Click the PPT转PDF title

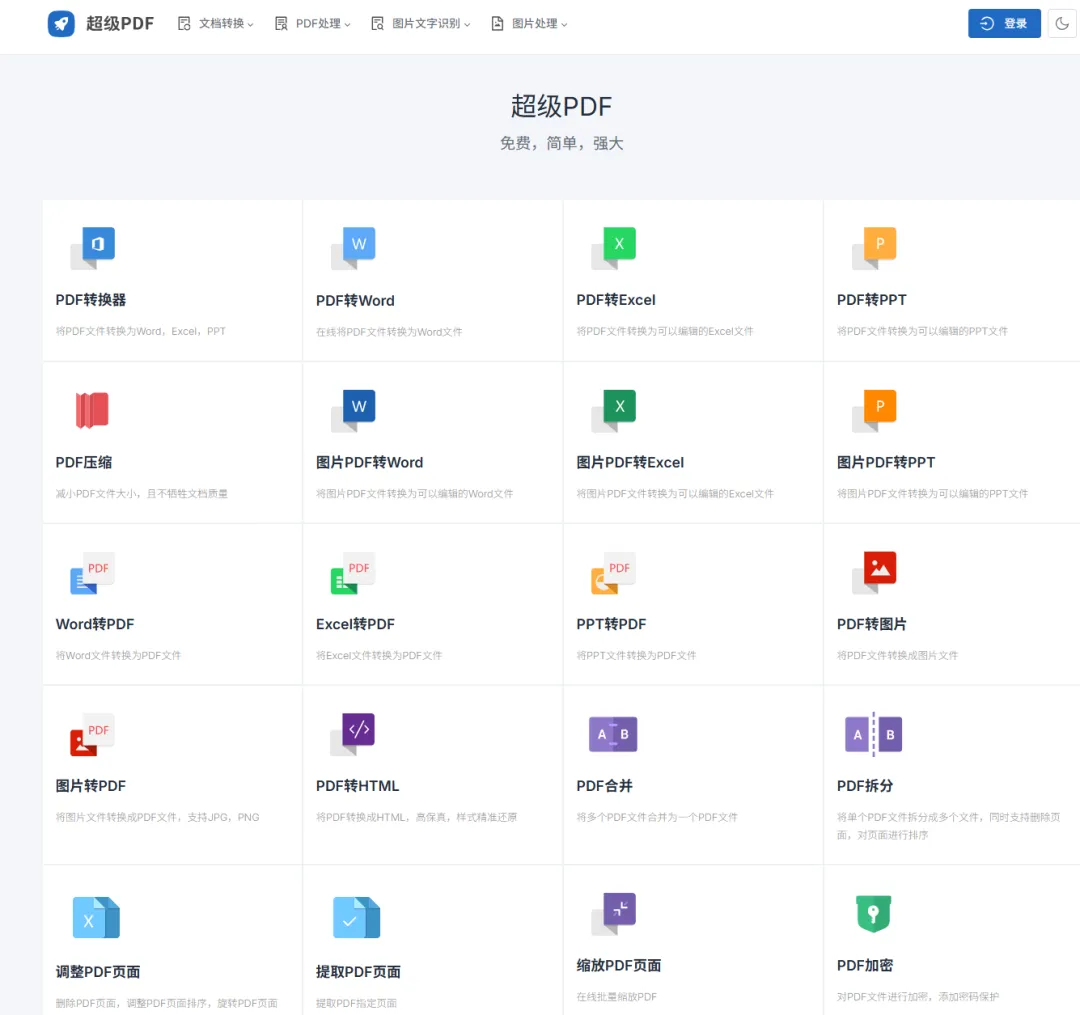(611, 624)
